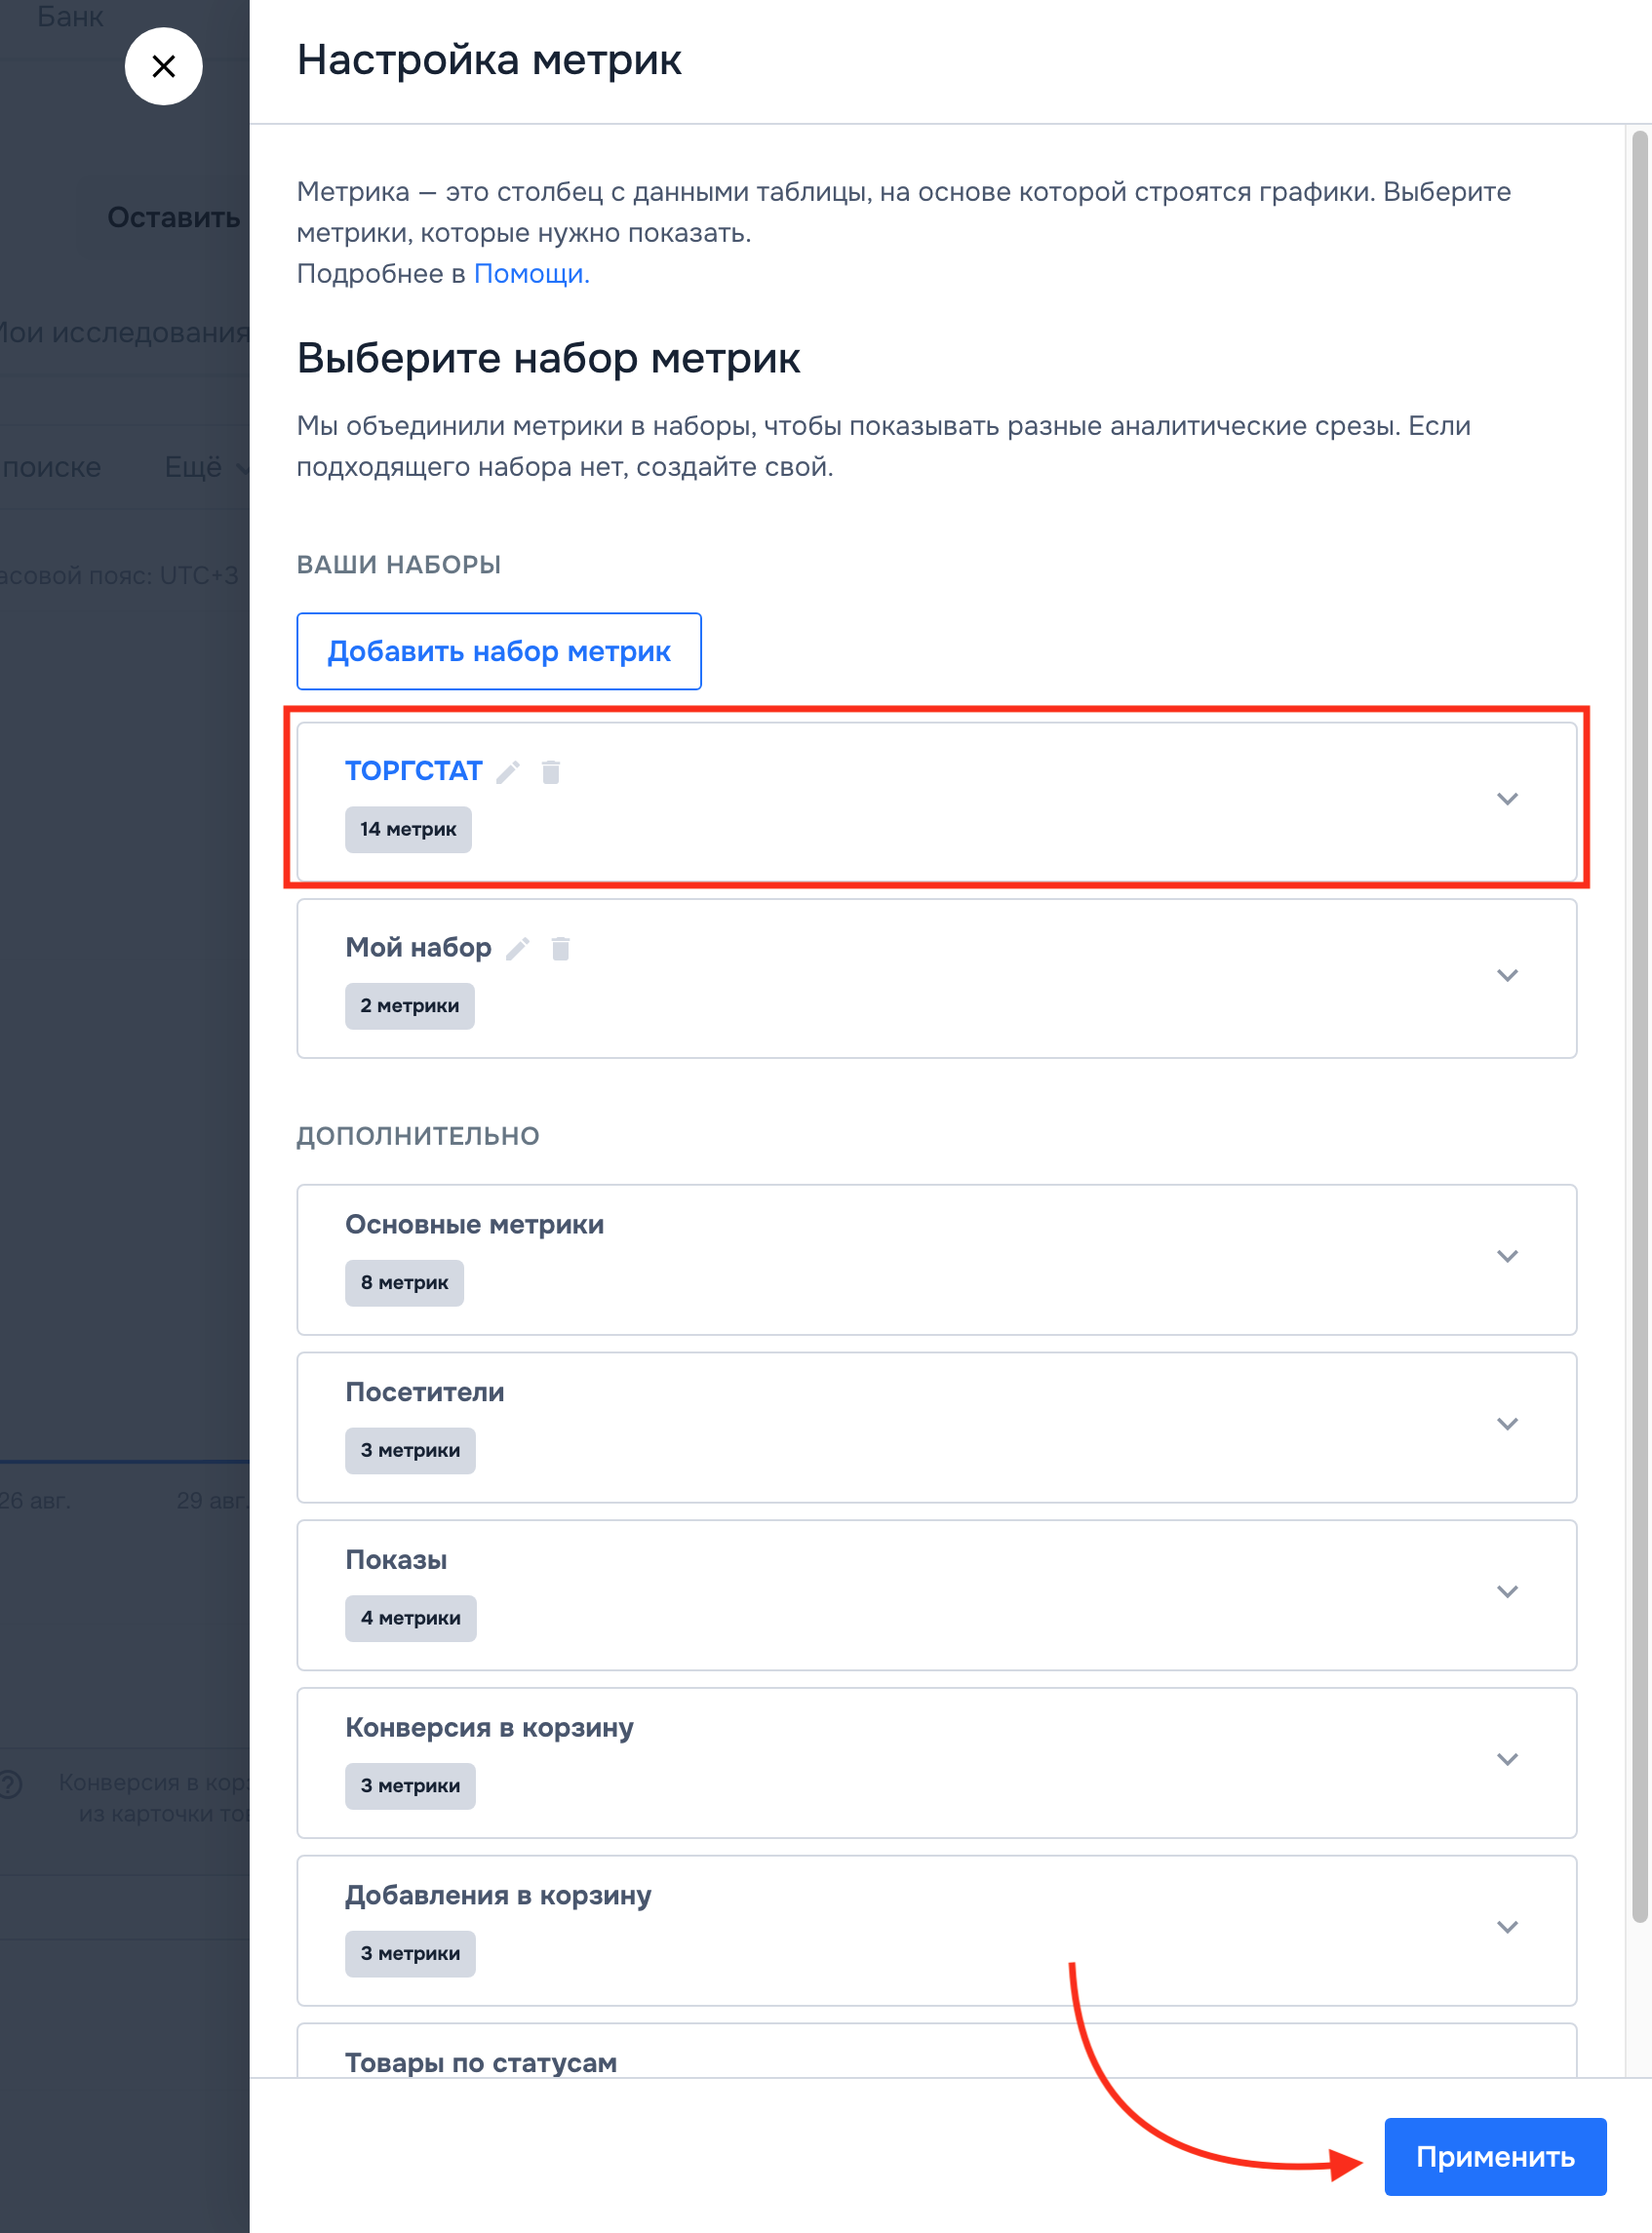Expand the Посетители metrics set

tap(1507, 1424)
